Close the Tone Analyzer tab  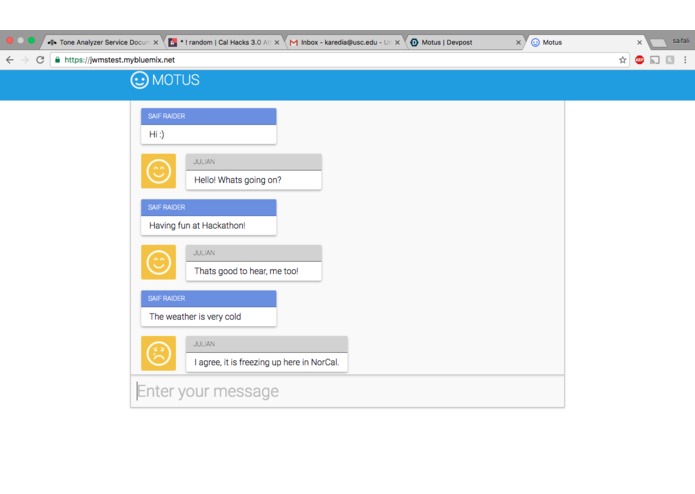click(156, 43)
